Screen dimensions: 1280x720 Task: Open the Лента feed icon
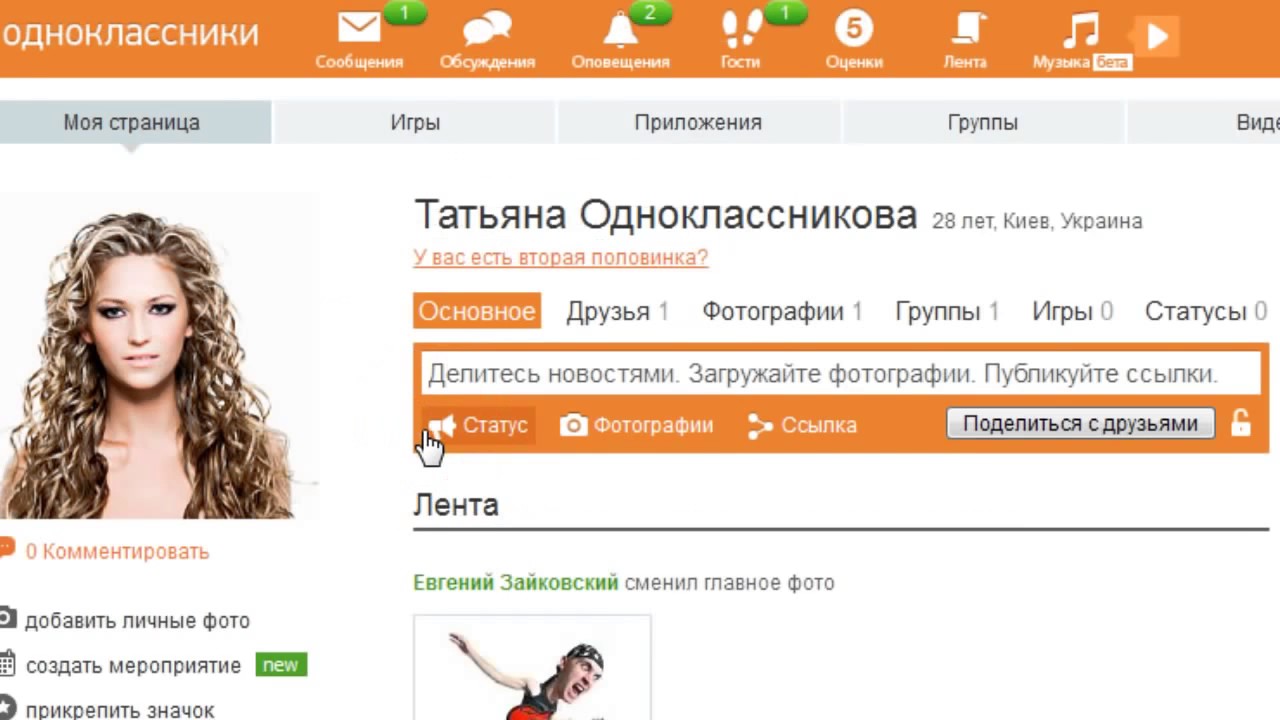coord(966,29)
